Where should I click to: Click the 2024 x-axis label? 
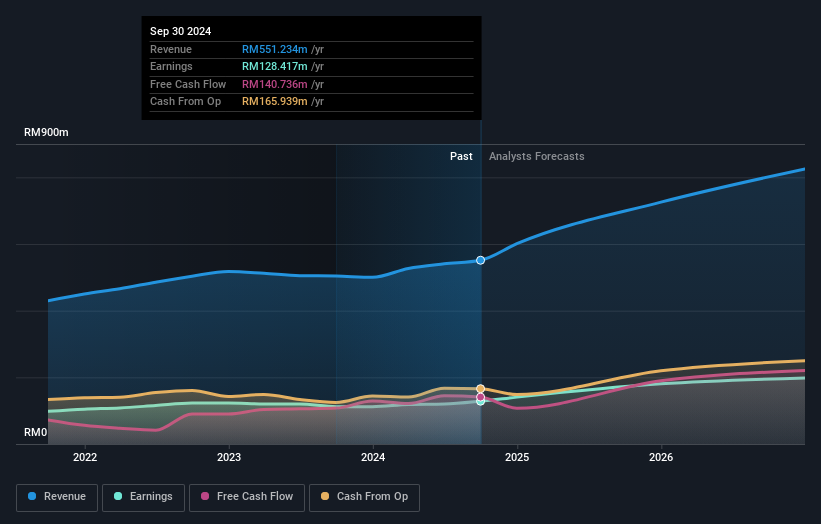pos(373,457)
